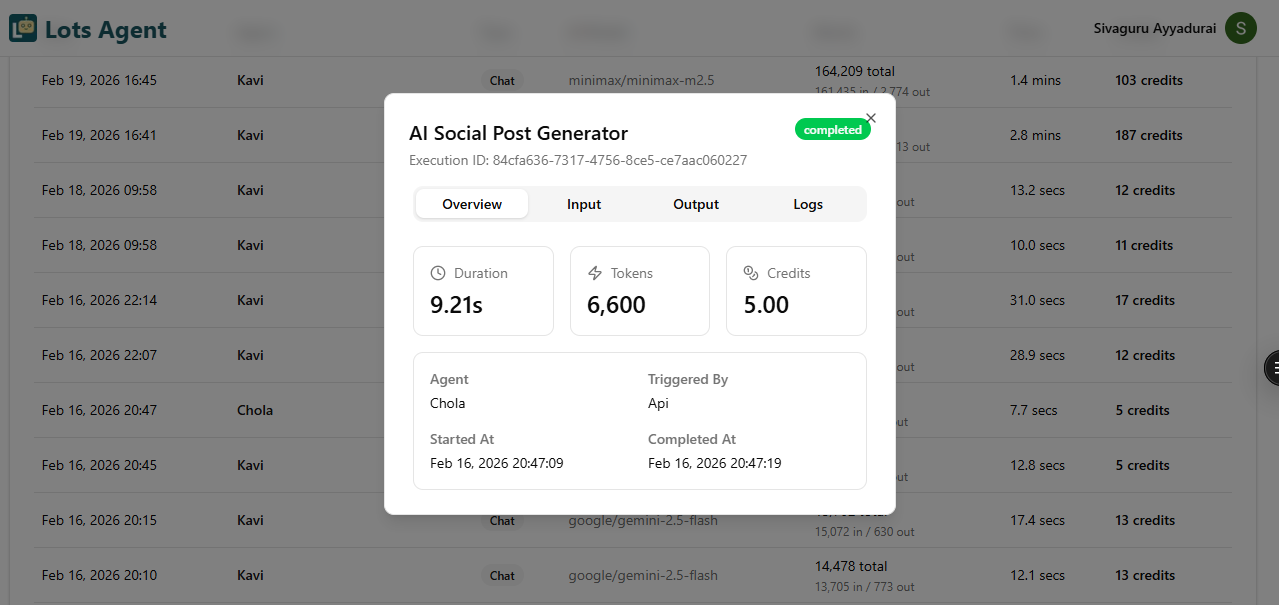Click the Chat badge in the minimax row
Image resolution: width=1279 pixels, height=605 pixels.
coord(502,80)
